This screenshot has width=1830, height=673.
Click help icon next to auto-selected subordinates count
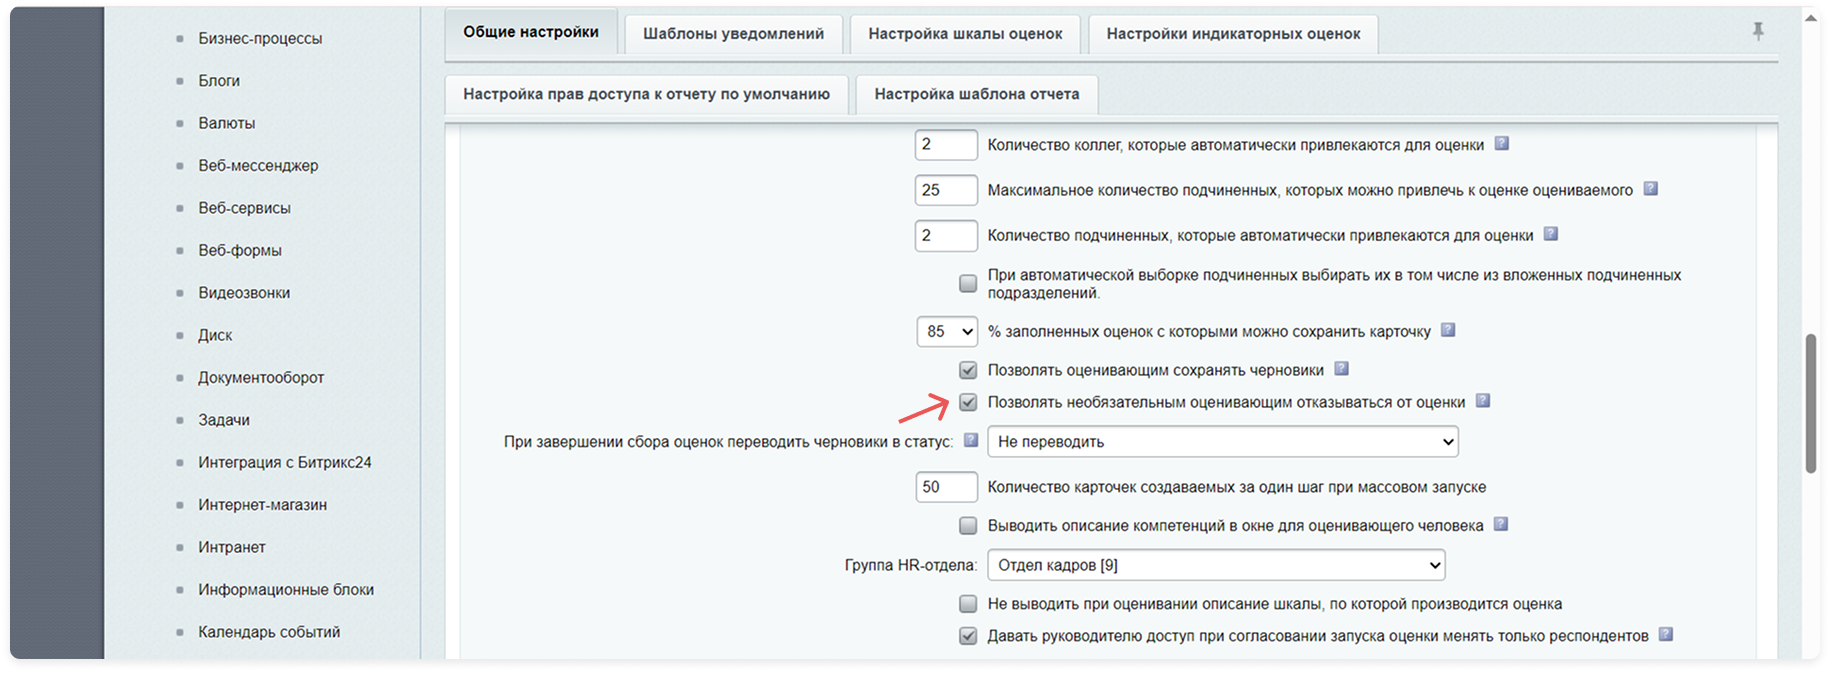(1550, 234)
